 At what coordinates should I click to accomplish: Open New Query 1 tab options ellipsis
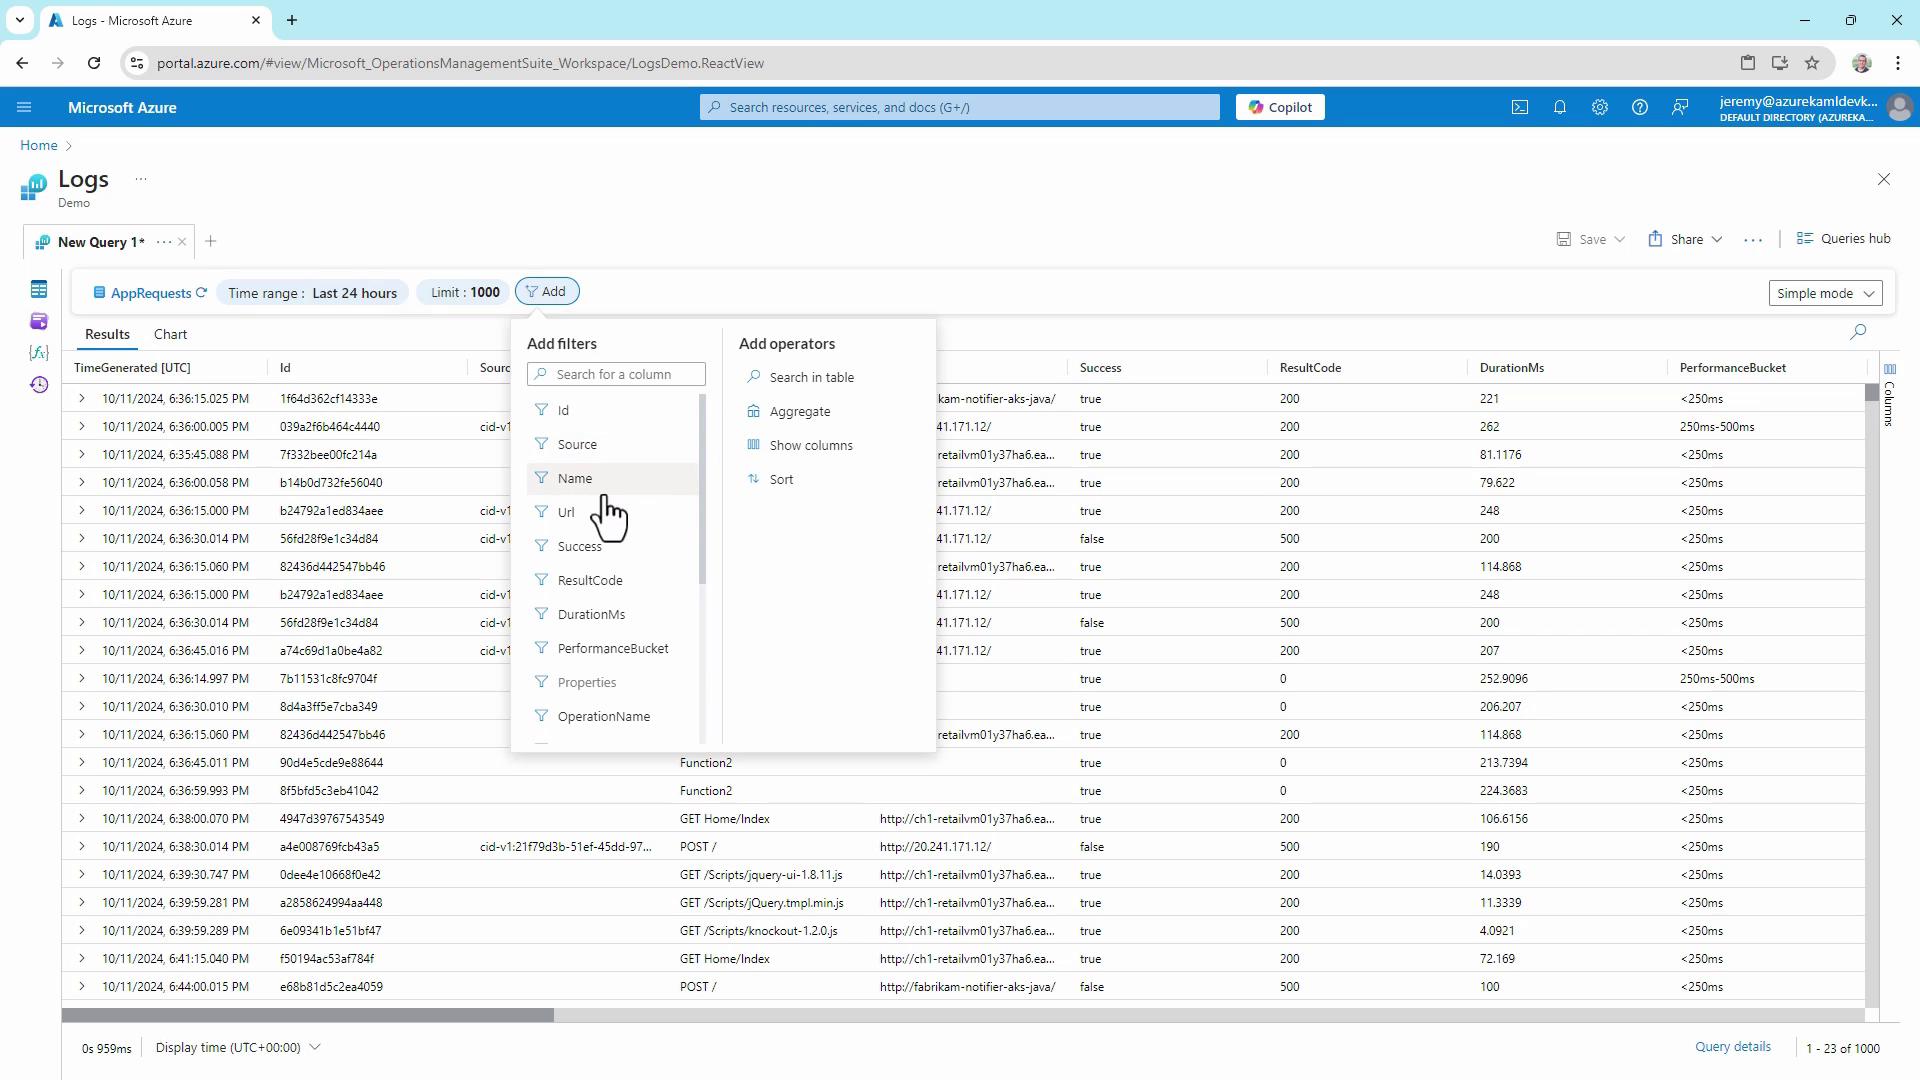pyautogui.click(x=163, y=242)
